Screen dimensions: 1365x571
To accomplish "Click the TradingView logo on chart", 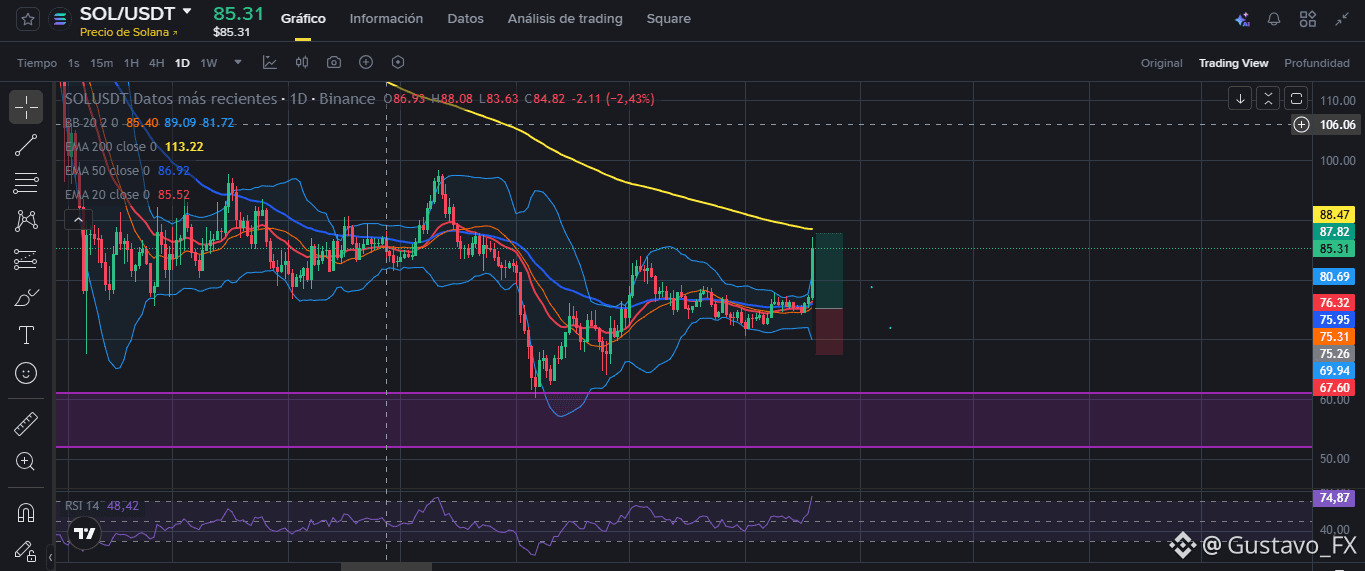I will 86,534.
